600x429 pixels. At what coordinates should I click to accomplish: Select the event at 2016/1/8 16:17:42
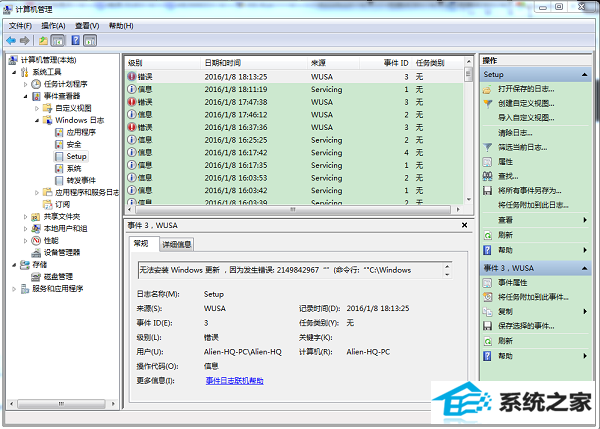[295, 152]
